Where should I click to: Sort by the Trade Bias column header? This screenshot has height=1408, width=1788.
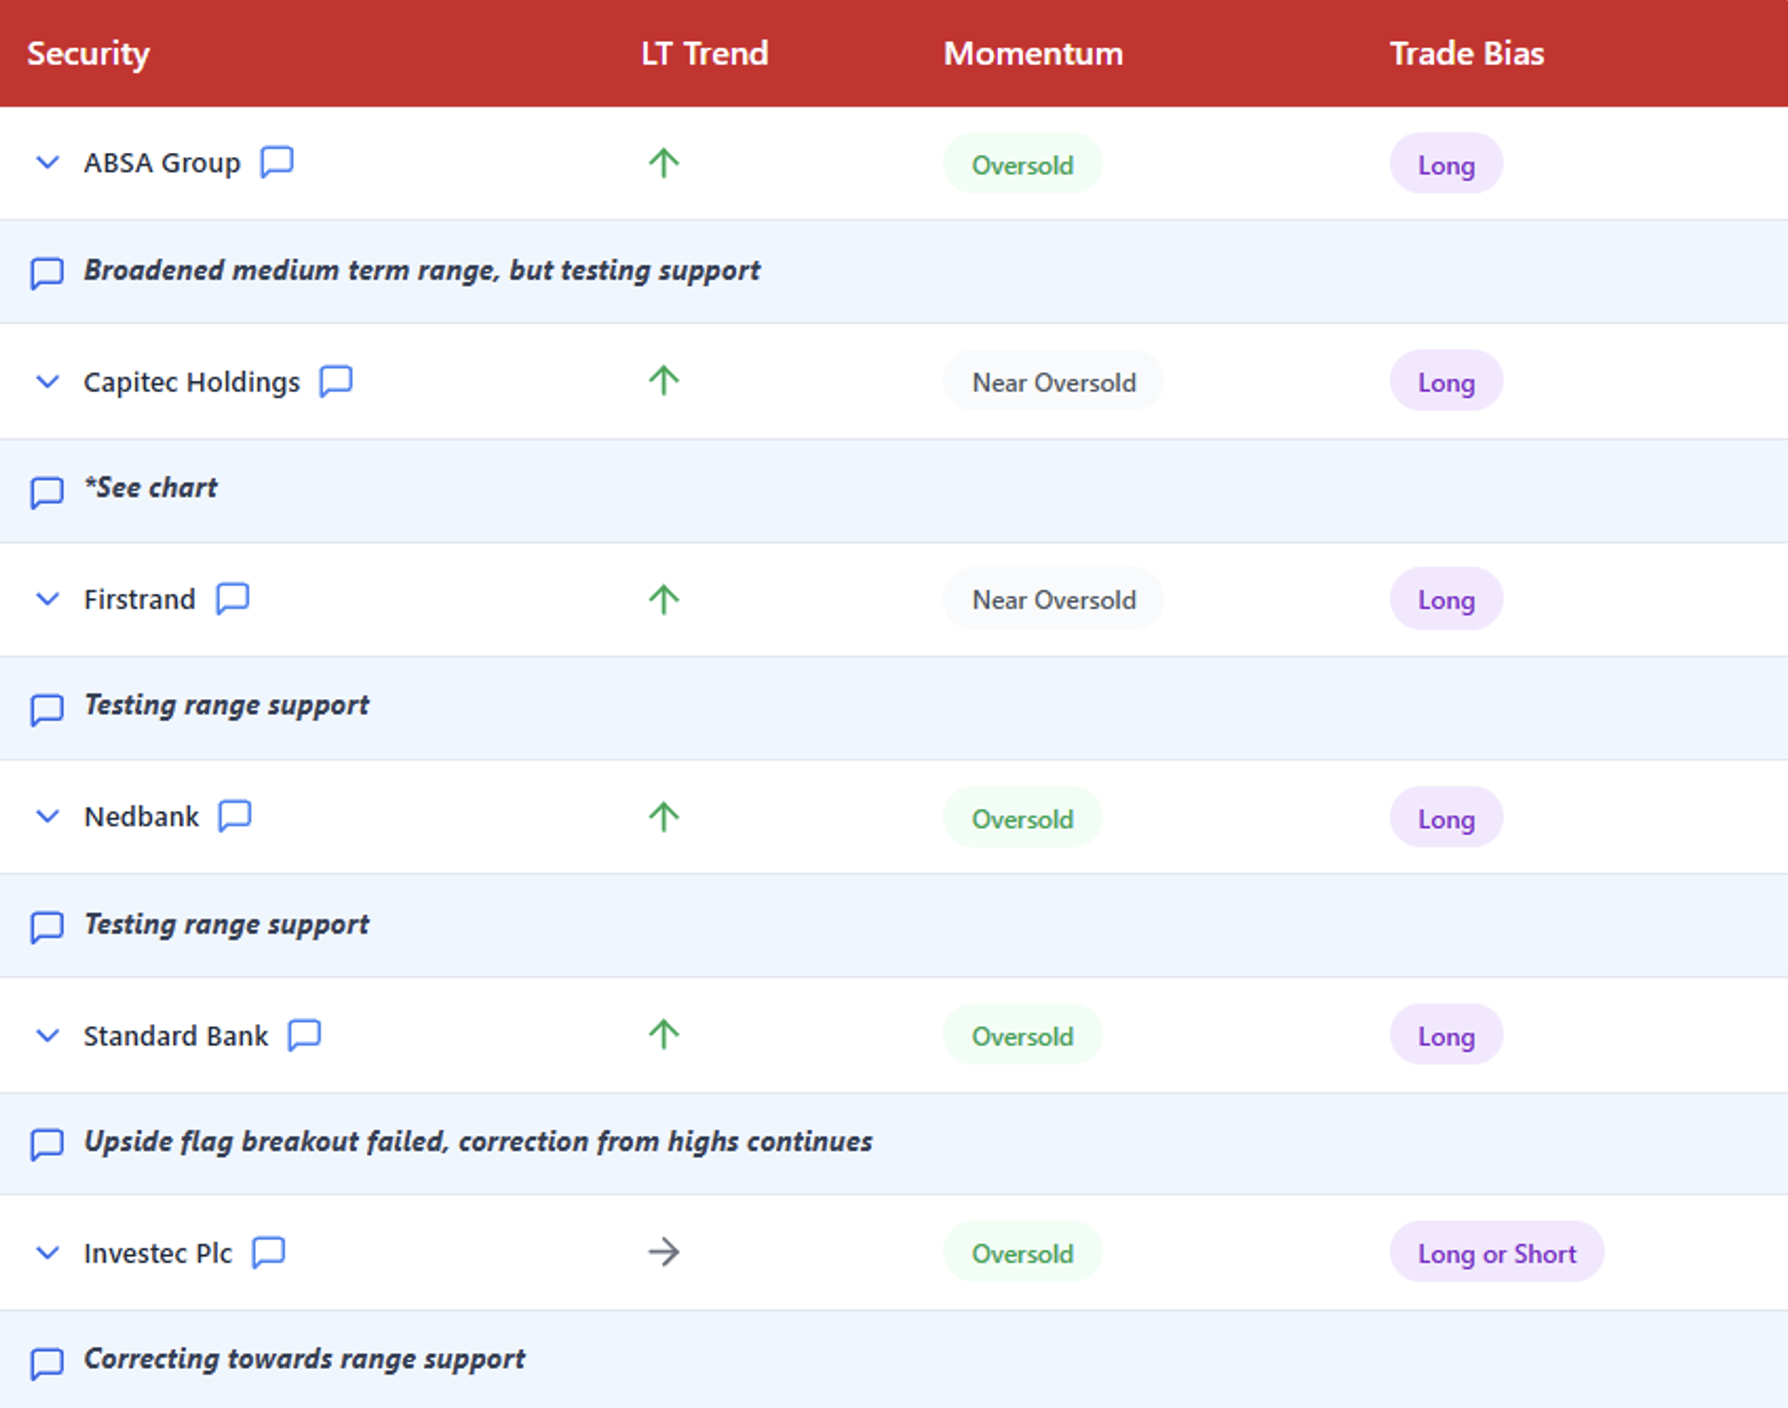pos(1467,53)
